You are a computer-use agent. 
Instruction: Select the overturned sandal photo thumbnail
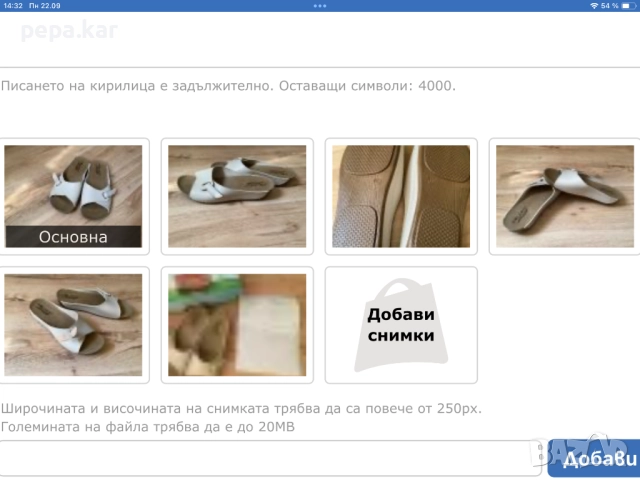point(565,196)
